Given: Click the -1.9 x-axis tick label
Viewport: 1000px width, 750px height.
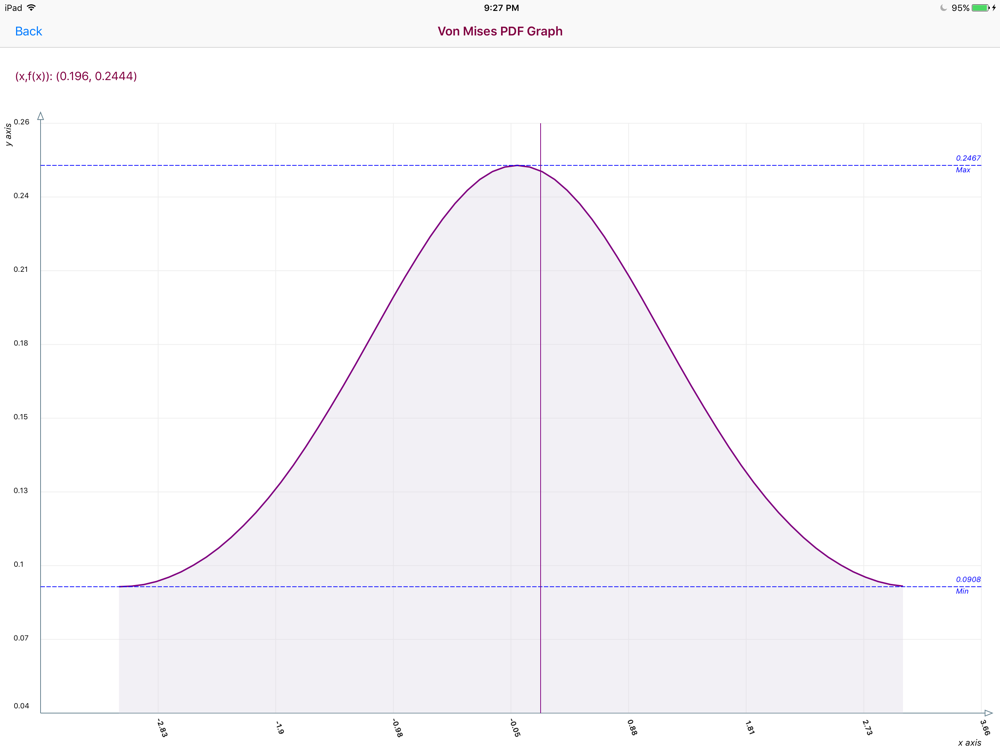Looking at the screenshot, I should tap(279, 727).
